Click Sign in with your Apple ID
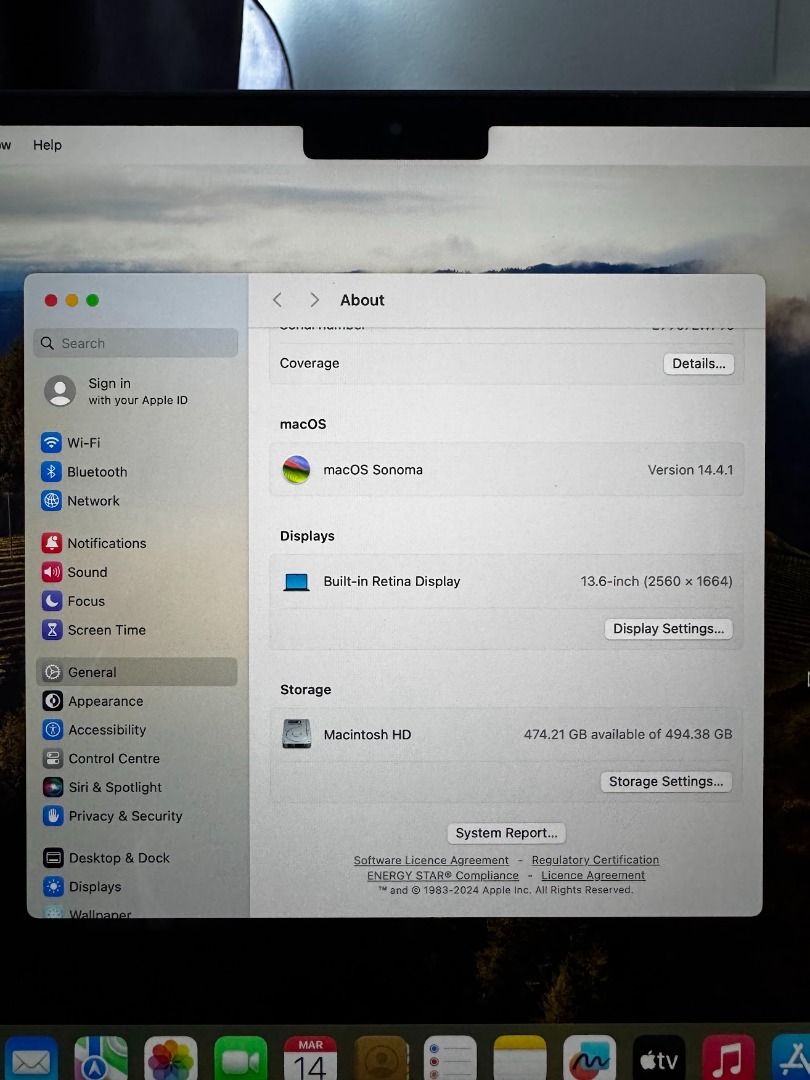The image size is (810, 1080). [x=117, y=391]
